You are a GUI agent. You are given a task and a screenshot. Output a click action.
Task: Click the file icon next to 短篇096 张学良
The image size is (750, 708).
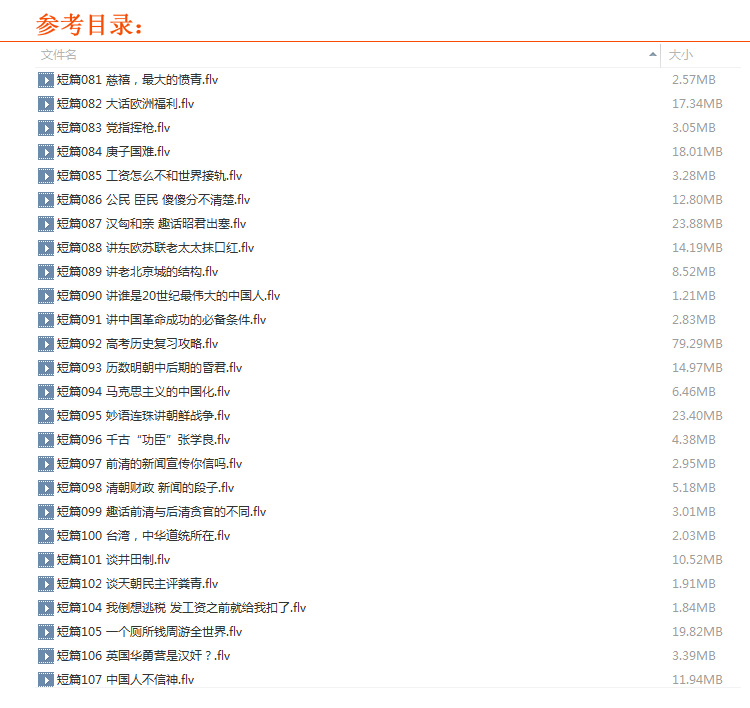[46, 440]
